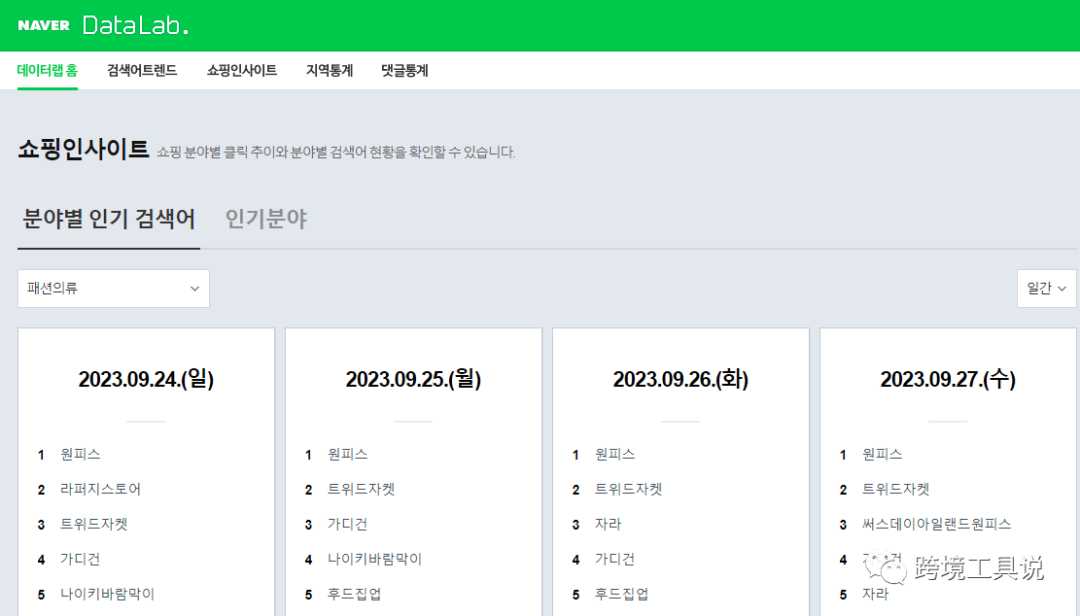Click 후드집업 under 2023.09.25.(월)
1080x616 pixels.
point(354,594)
